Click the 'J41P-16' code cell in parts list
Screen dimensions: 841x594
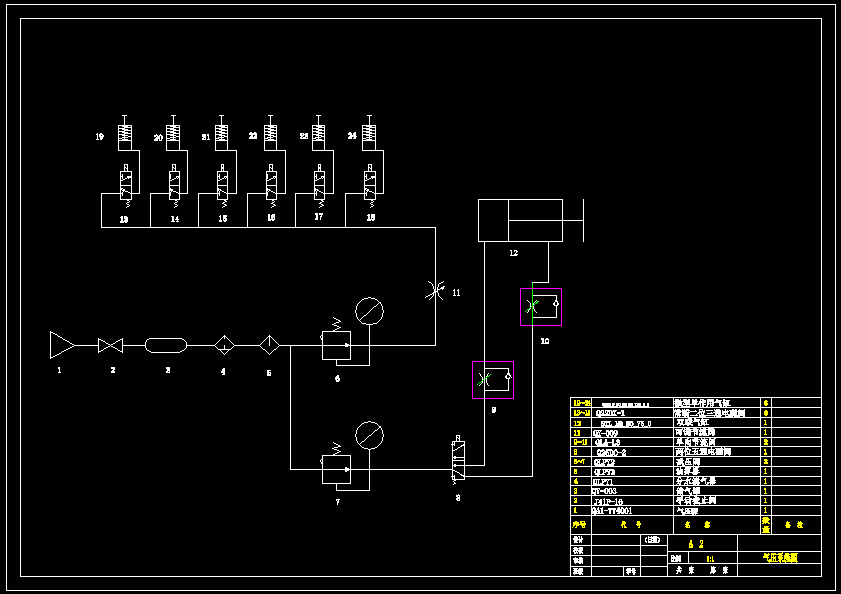(x=632, y=501)
